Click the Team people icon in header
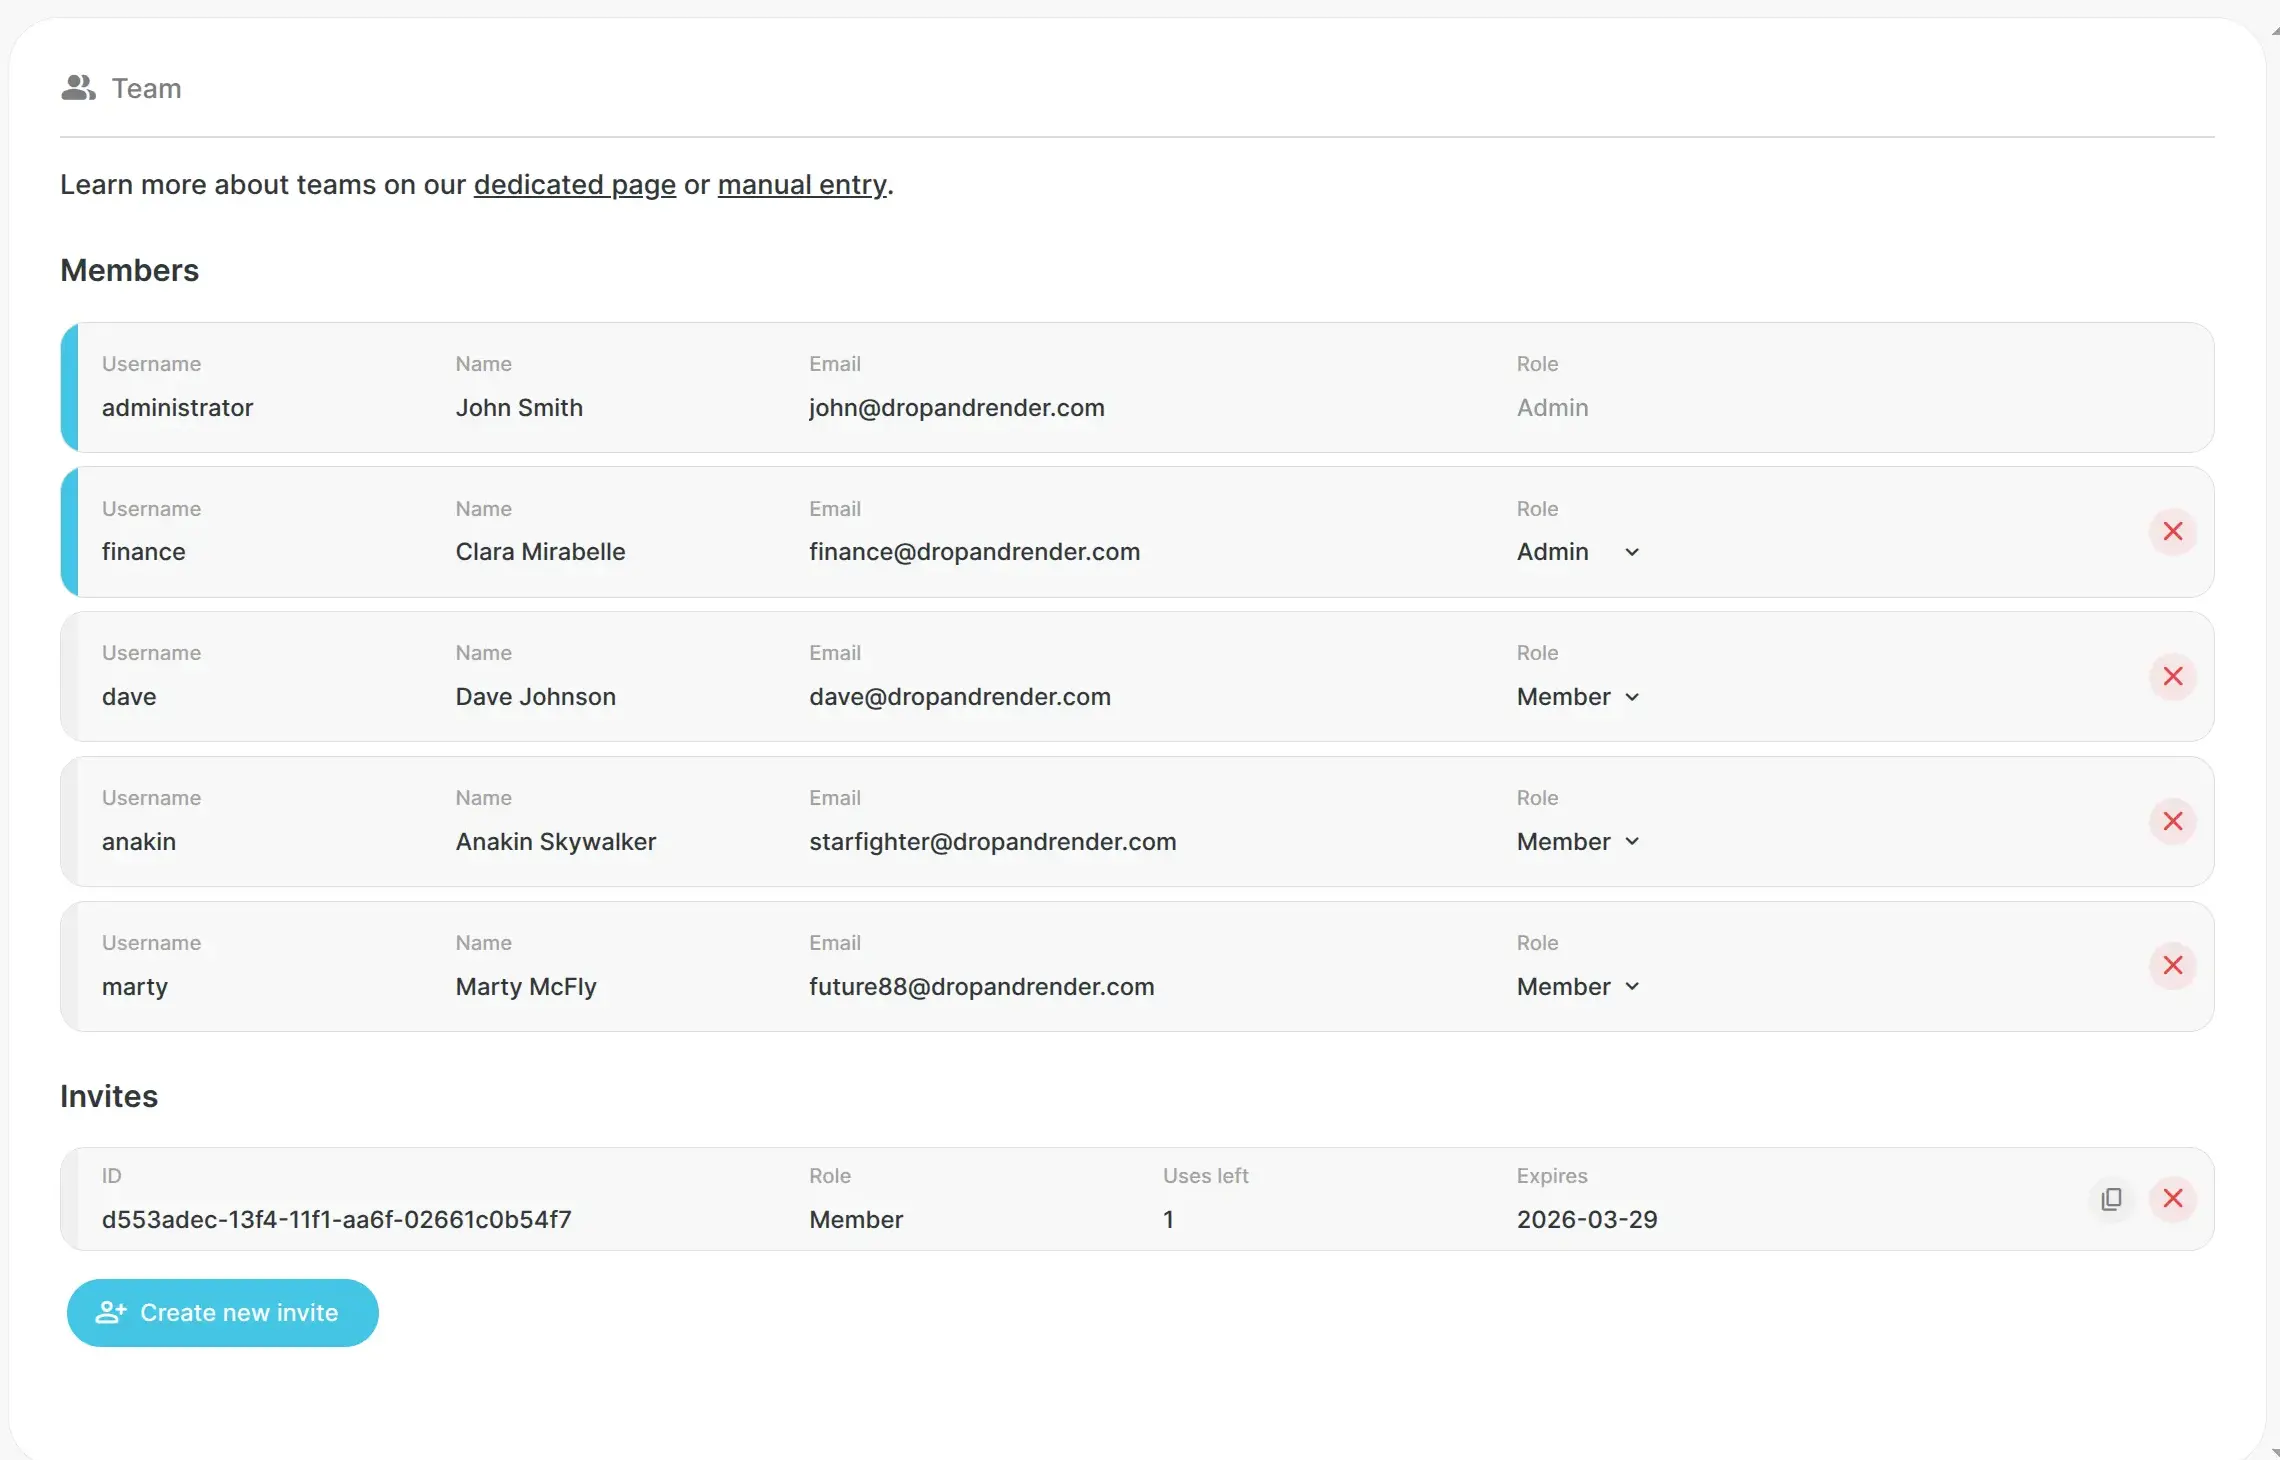This screenshot has height=1460, width=2280. (x=79, y=88)
